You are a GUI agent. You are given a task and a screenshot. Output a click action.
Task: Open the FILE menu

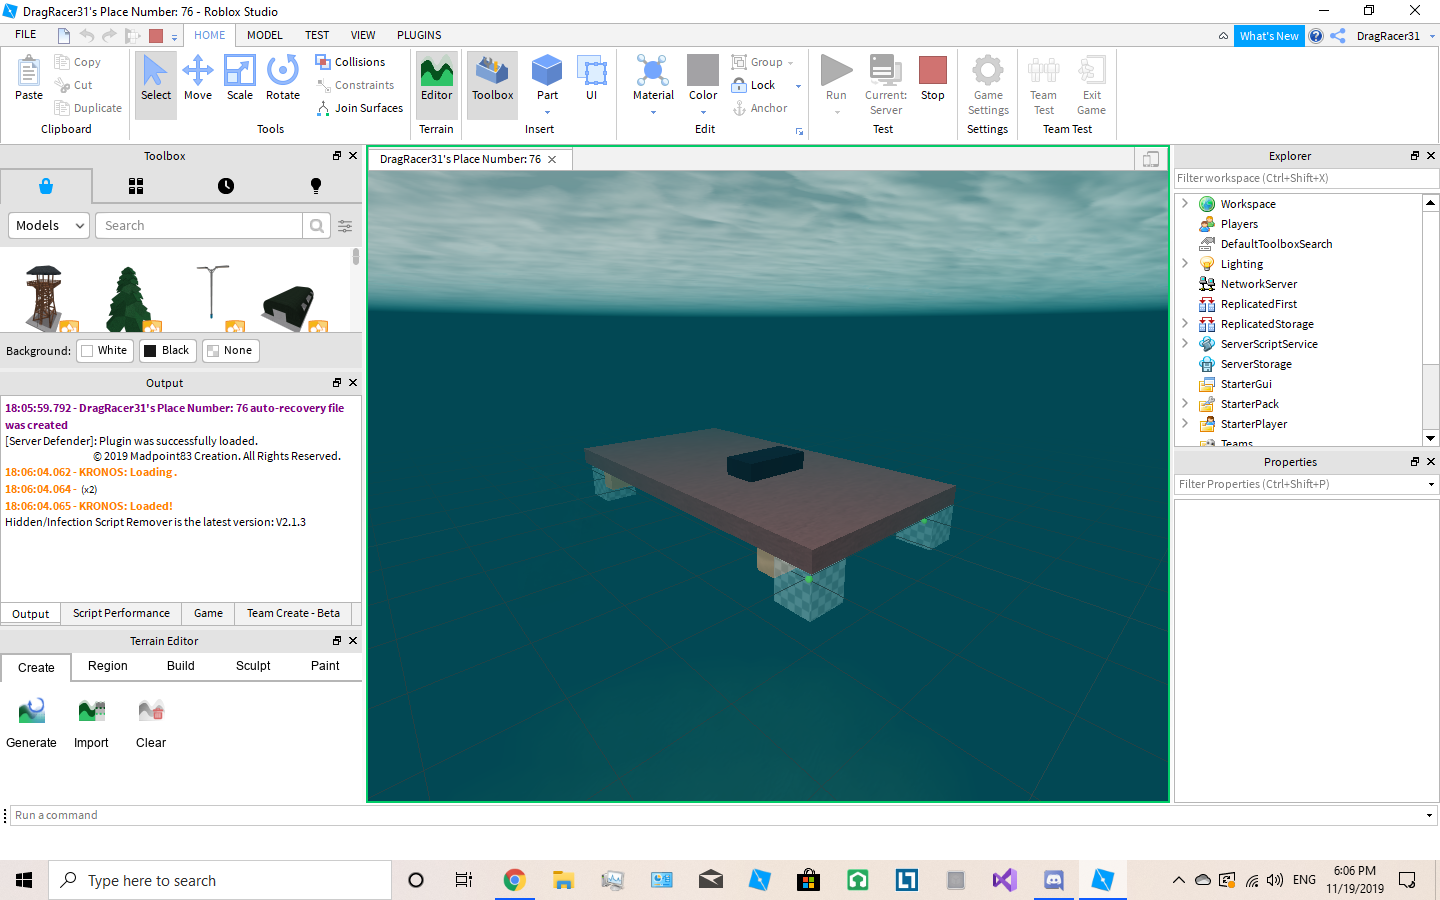(26, 35)
